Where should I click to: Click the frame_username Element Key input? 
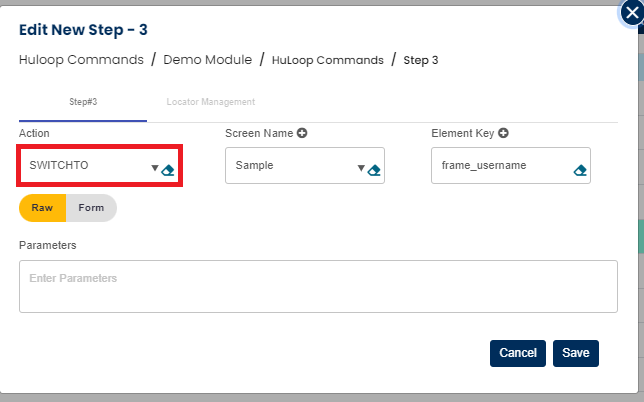[x=500, y=166]
